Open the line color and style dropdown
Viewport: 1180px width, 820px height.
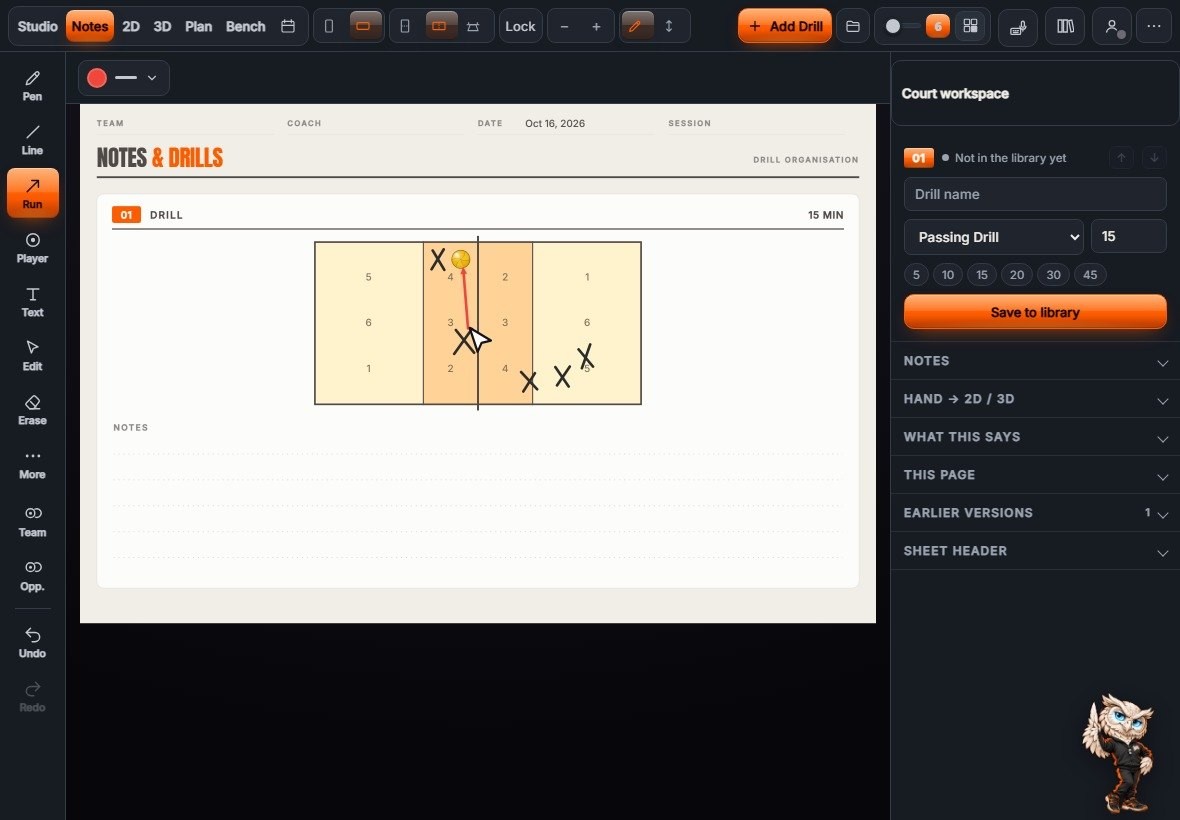click(123, 77)
